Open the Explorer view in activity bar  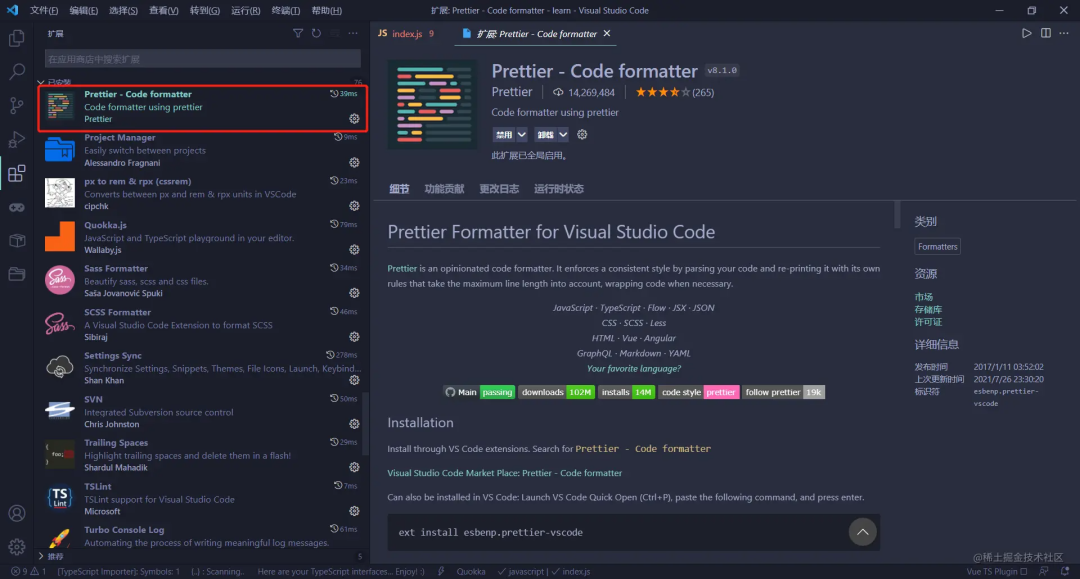coord(17,38)
